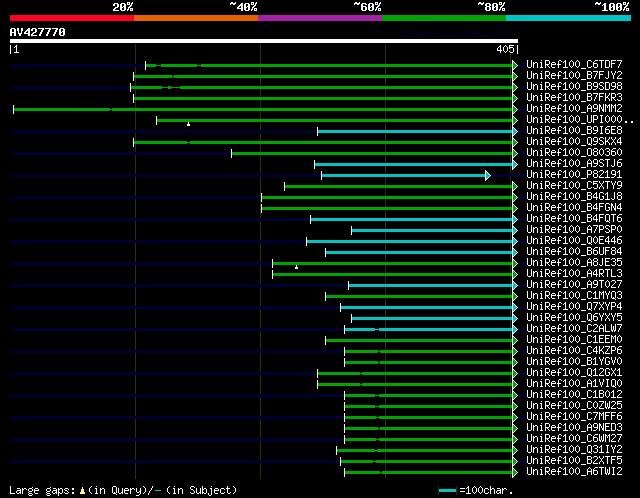Select the UniRef100_A8JE35 label
The width and height of the screenshot is (640, 498).
point(574,263)
